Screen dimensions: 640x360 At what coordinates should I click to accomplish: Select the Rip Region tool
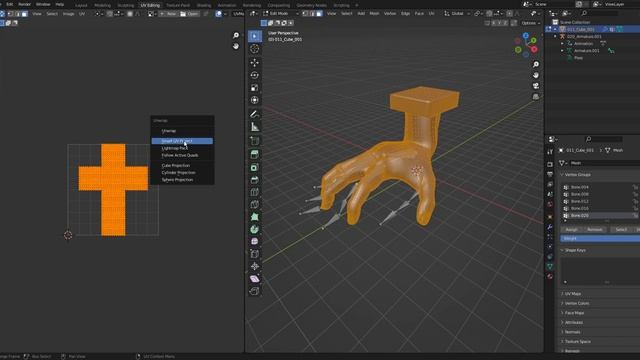255,291
